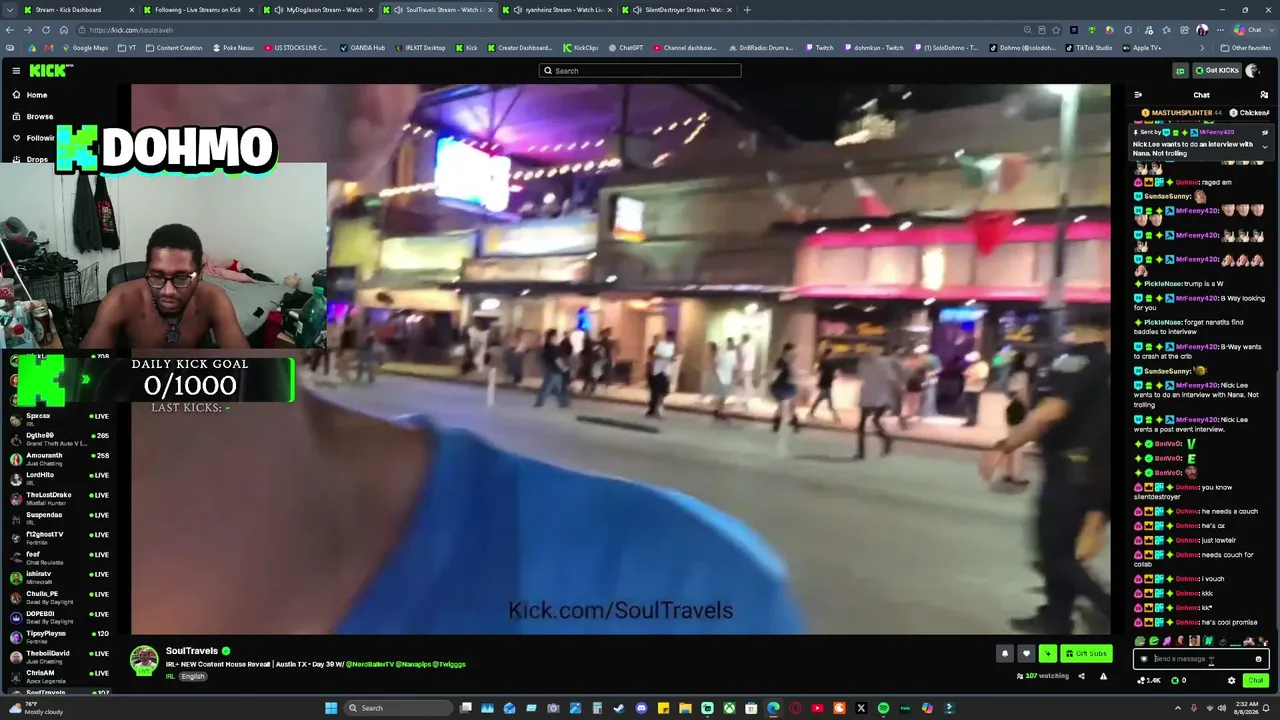This screenshot has width=1280, height=720.
Task: Open Copilot Chat in browser toolbar
Action: point(1248,30)
